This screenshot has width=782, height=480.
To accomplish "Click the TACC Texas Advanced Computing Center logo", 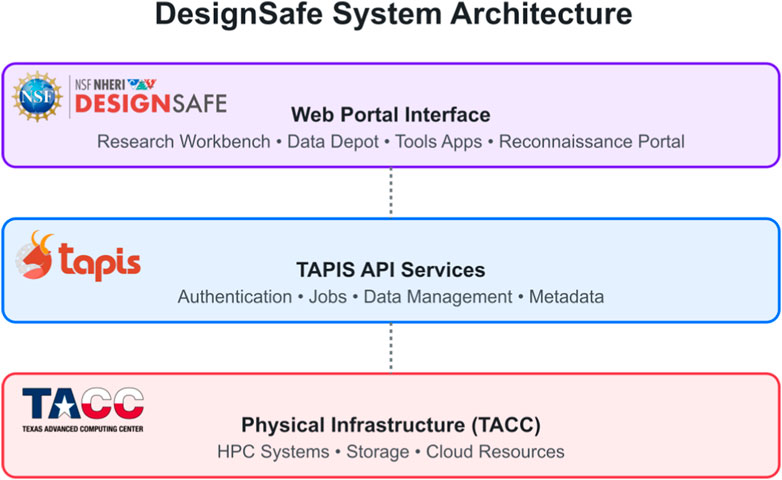I will [x=83, y=410].
